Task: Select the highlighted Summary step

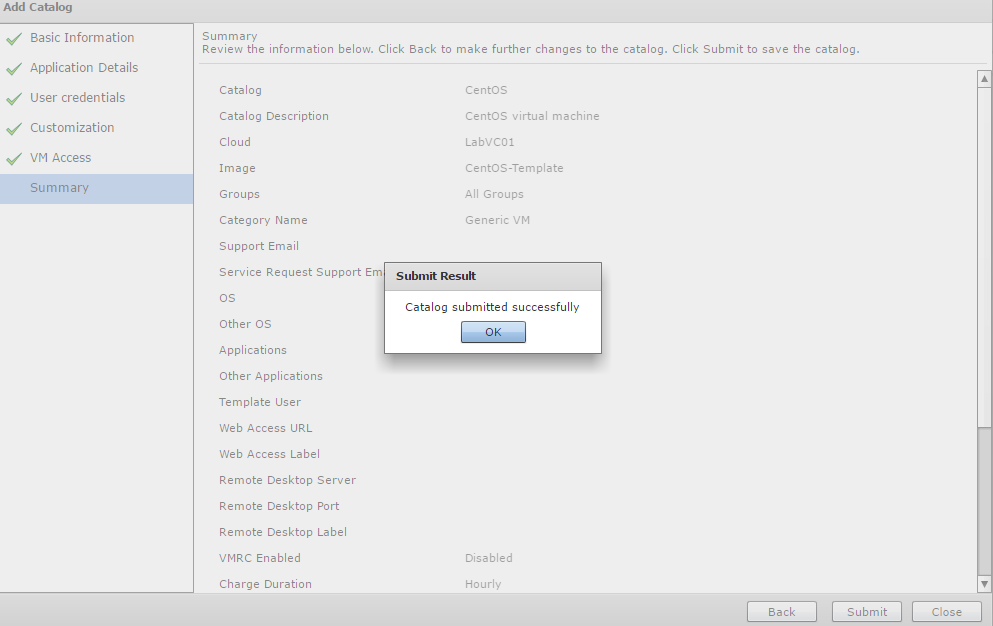Action: coord(59,188)
